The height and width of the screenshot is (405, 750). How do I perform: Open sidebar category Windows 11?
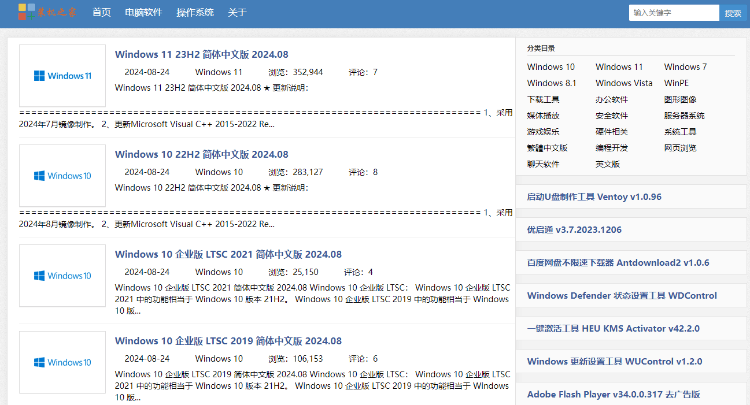(x=619, y=67)
